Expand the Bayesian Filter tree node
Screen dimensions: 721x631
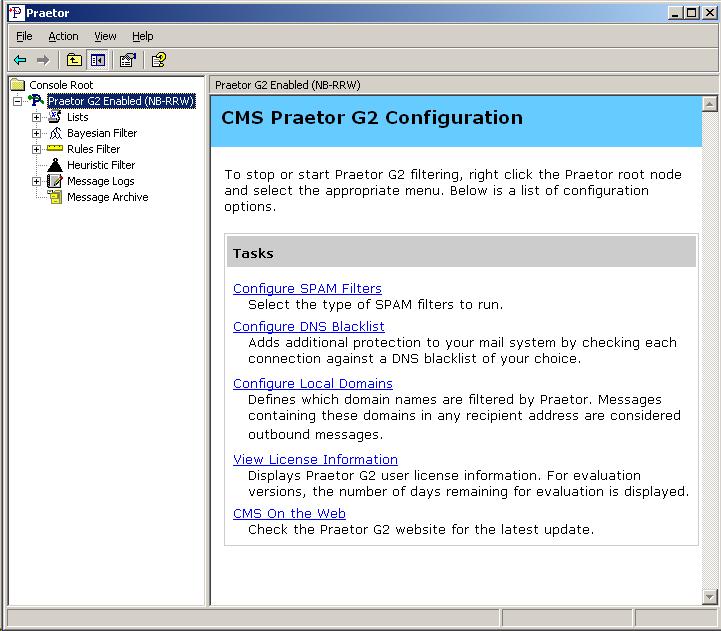[x=36, y=133]
